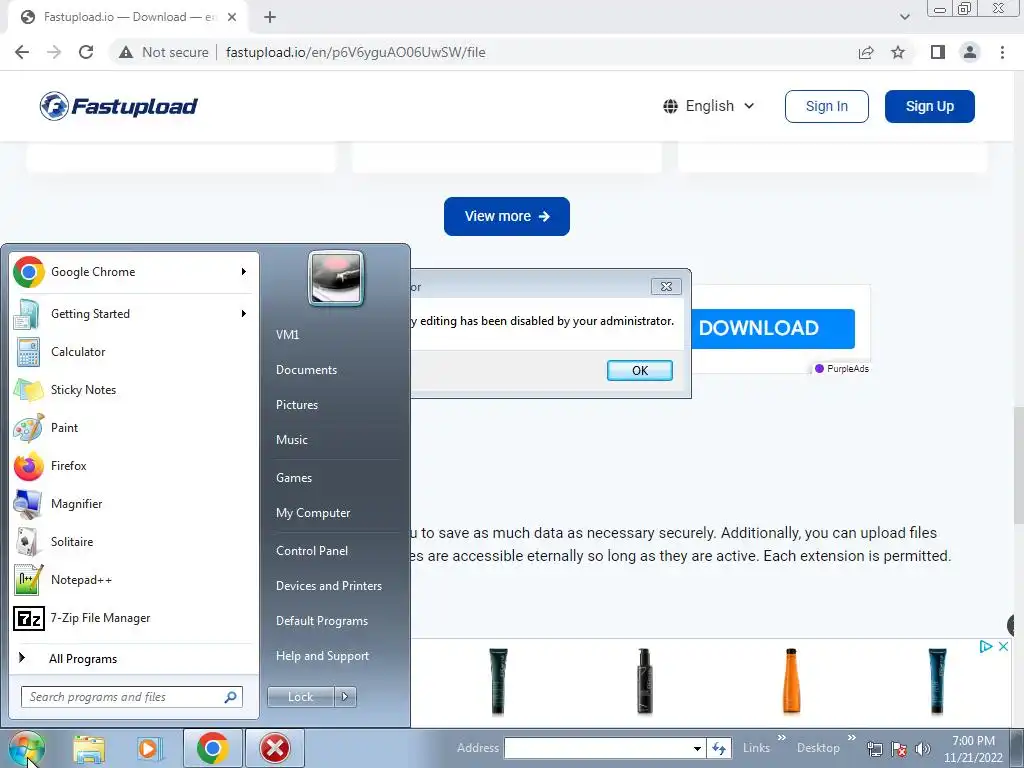Click the Fastupload logo
The image size is (1024, 768).
coord(118,106)
